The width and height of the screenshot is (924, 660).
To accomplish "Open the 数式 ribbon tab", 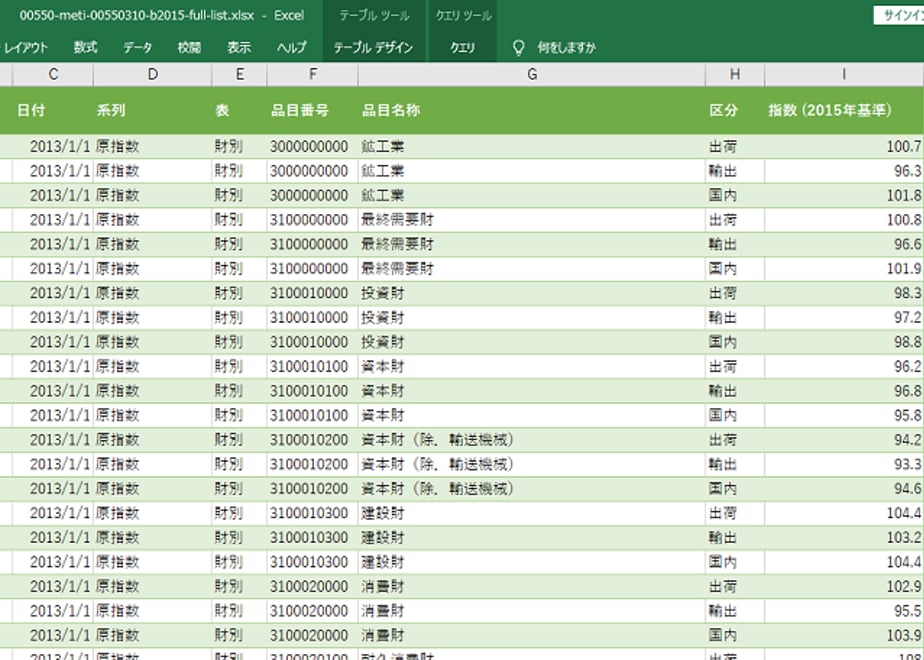I will pyautogui.click(x=85, y=48).
